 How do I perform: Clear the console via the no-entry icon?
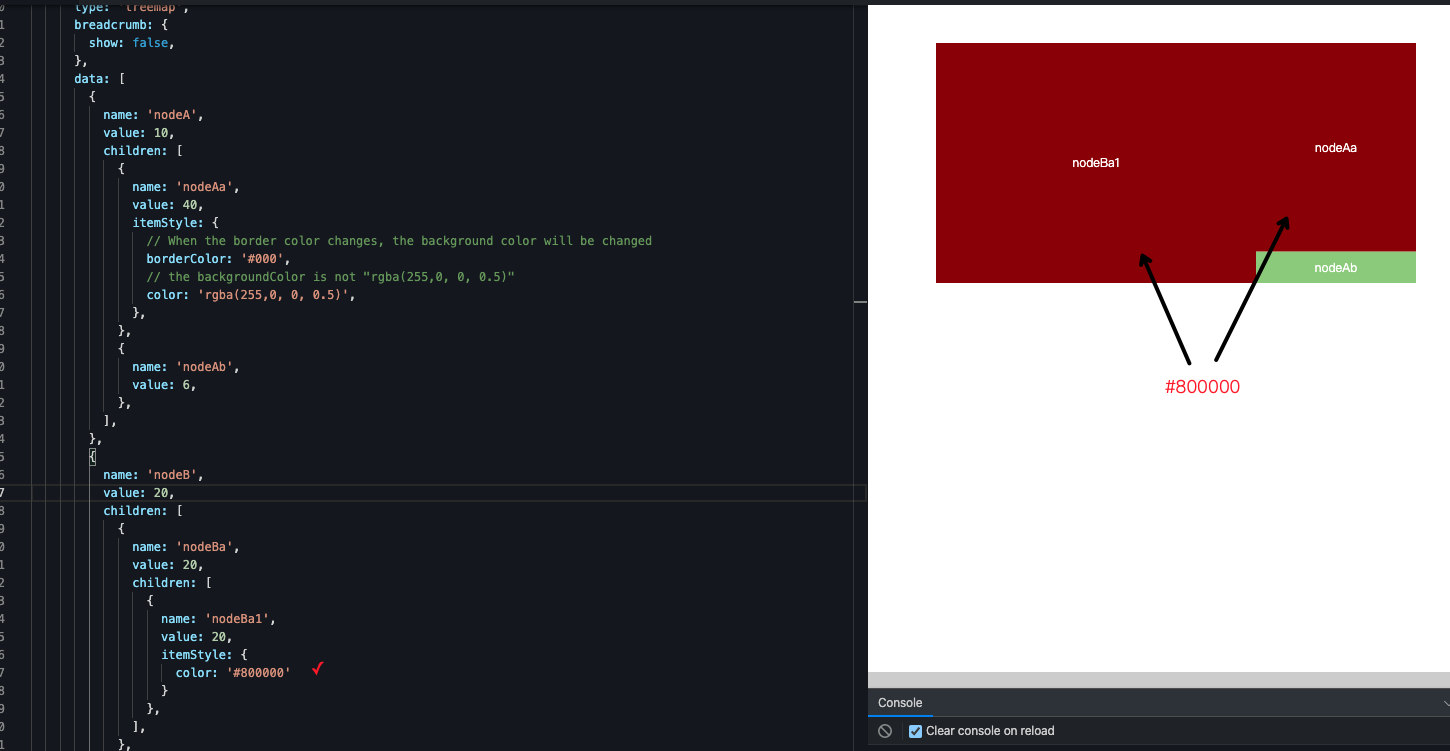[884, 731]
